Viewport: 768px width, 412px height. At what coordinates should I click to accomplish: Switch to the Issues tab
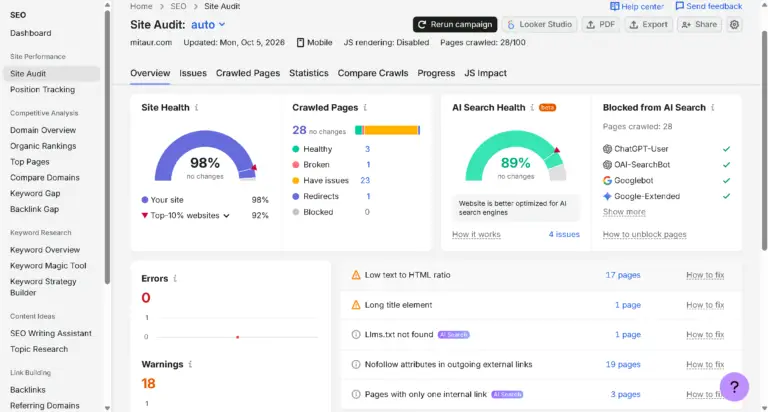[x=193, y=73]
